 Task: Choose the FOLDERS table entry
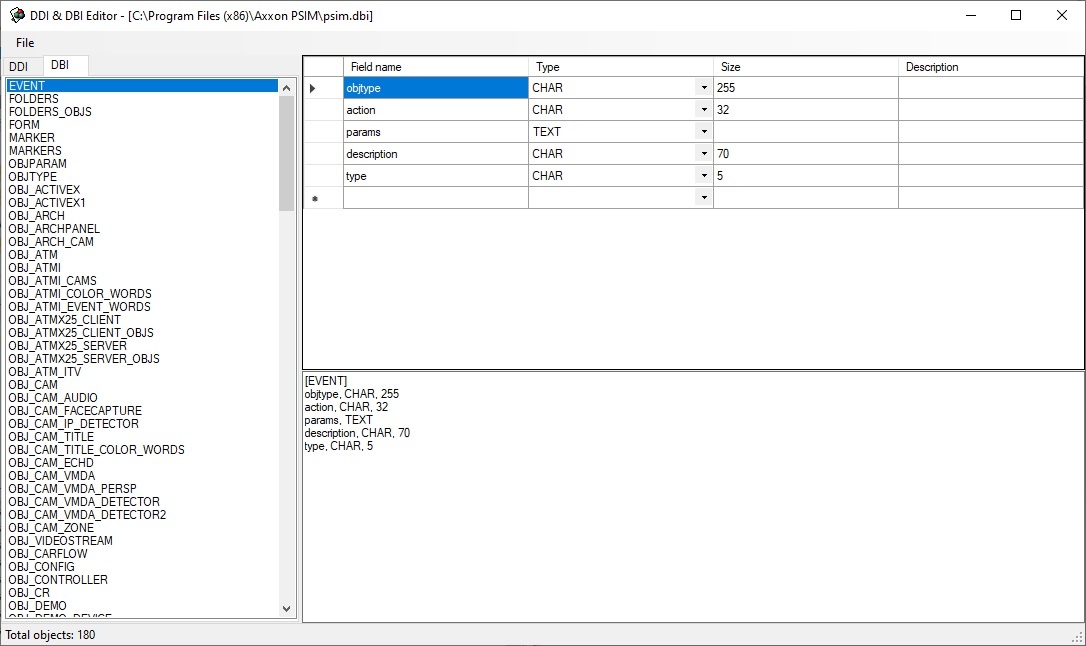33,99
